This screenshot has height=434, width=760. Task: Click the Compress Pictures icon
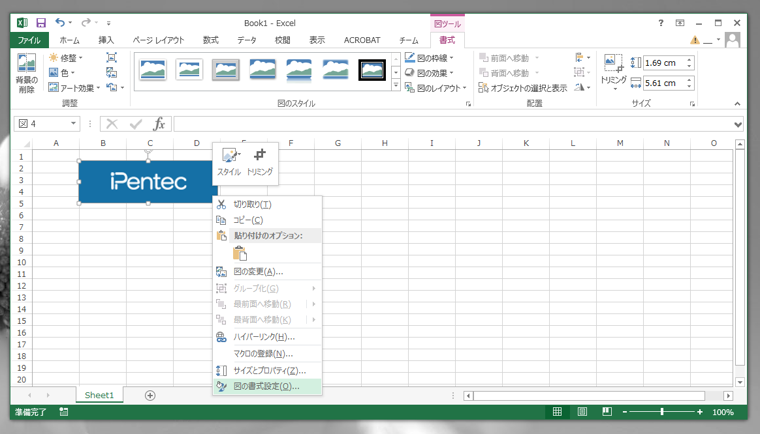pyautogui.click(x=111, y=58)
